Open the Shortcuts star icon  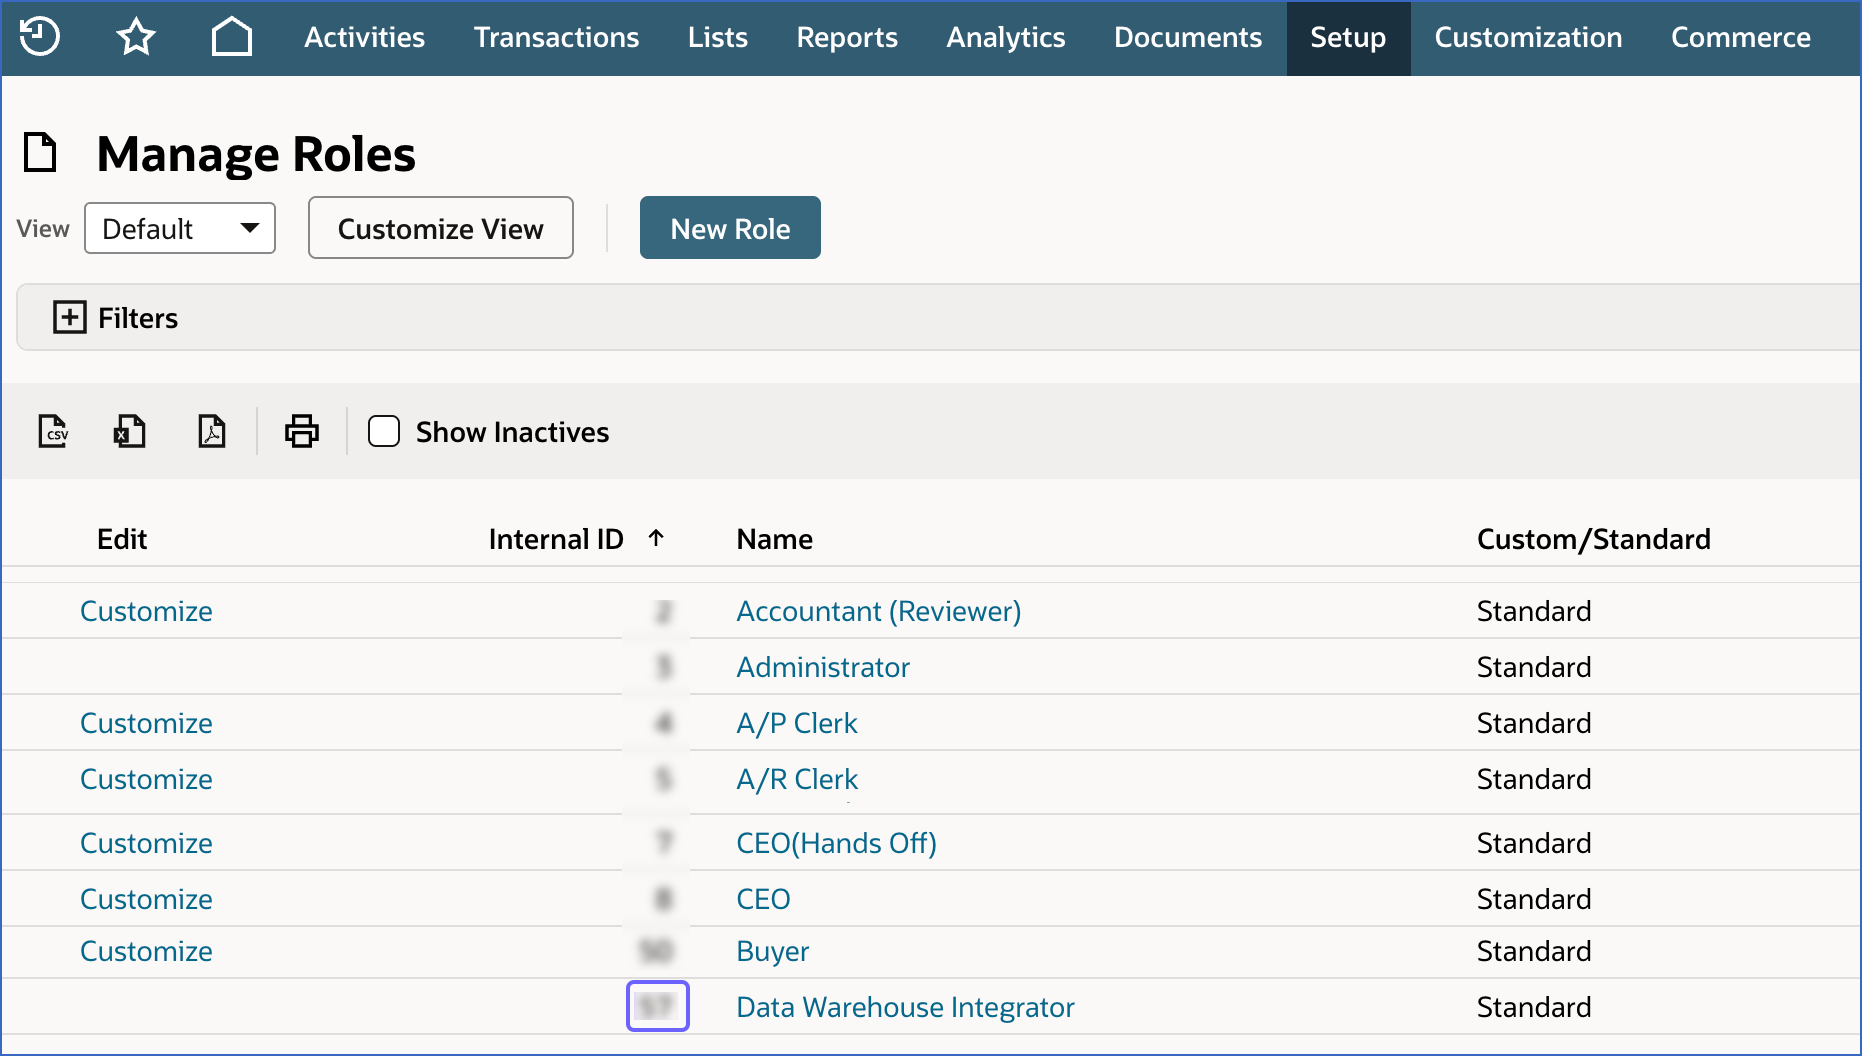(x=136, y=37)
